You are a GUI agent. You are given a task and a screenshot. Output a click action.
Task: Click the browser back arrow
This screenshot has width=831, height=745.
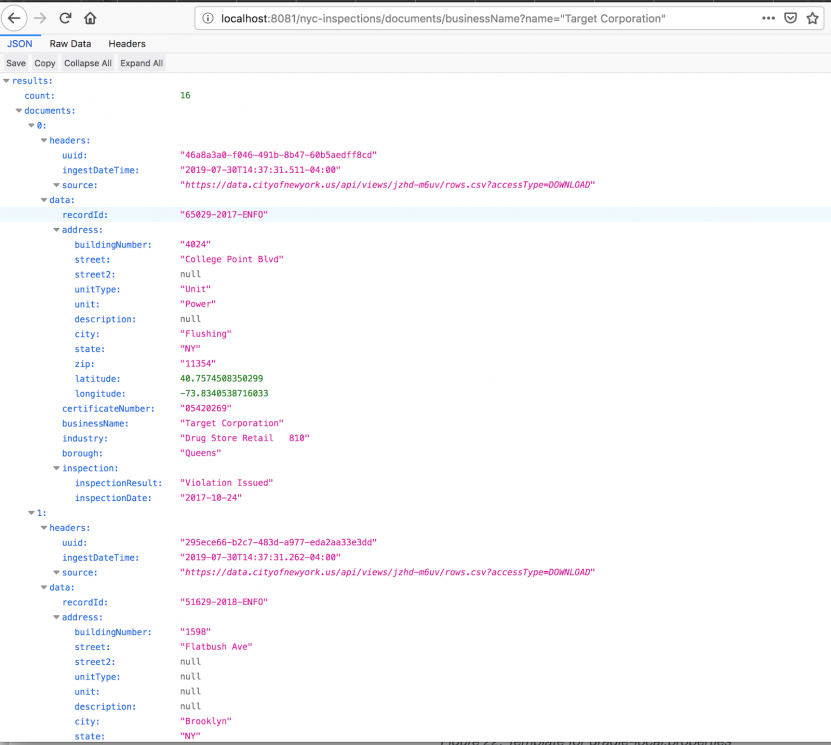[x=15, y=17]
